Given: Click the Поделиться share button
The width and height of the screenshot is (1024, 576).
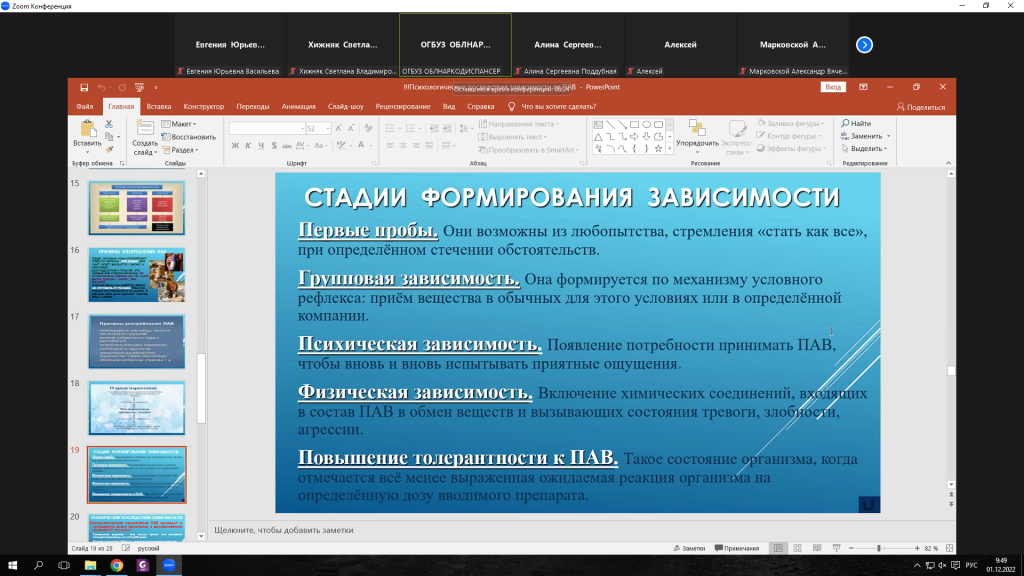Looking at the screenshot, I should 921,107.
